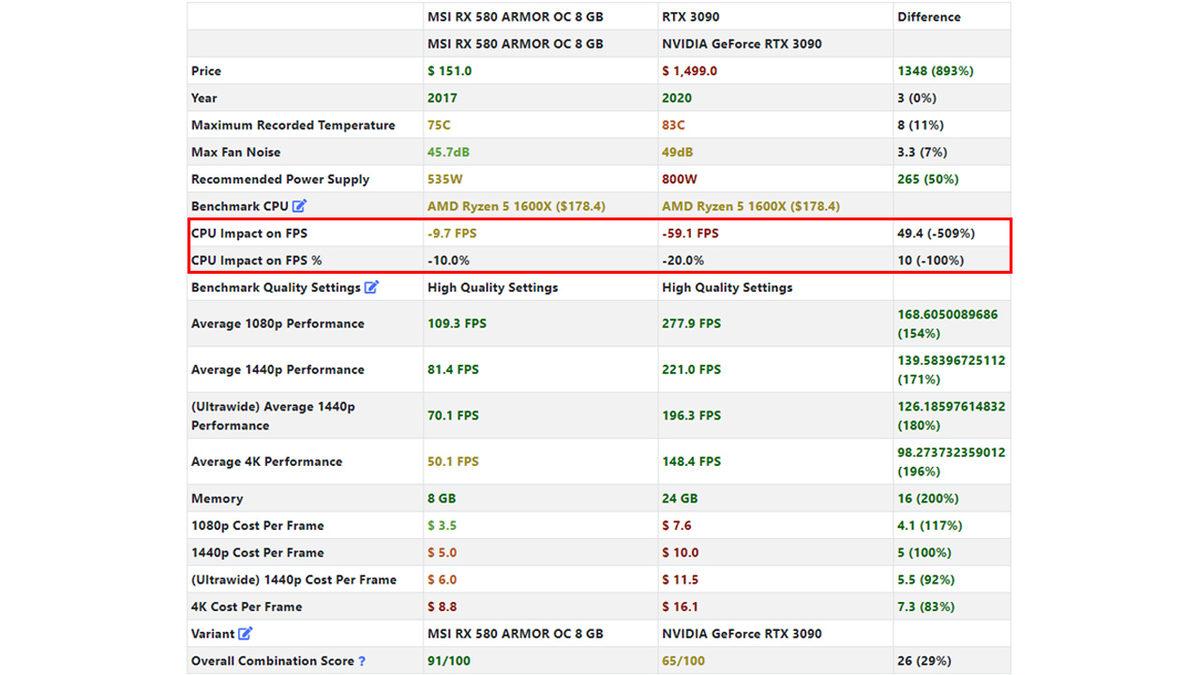Select the 4K Cost Per Frame label
The image size is (1200, 675).
pos(246,606)
